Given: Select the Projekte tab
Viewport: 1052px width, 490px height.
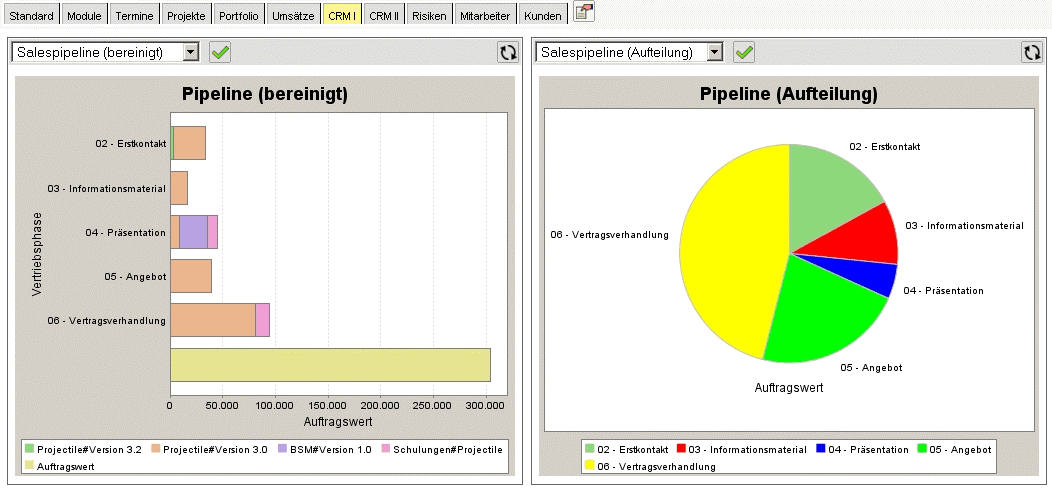Looking at the screenshot, I should [x=186, y=16].
